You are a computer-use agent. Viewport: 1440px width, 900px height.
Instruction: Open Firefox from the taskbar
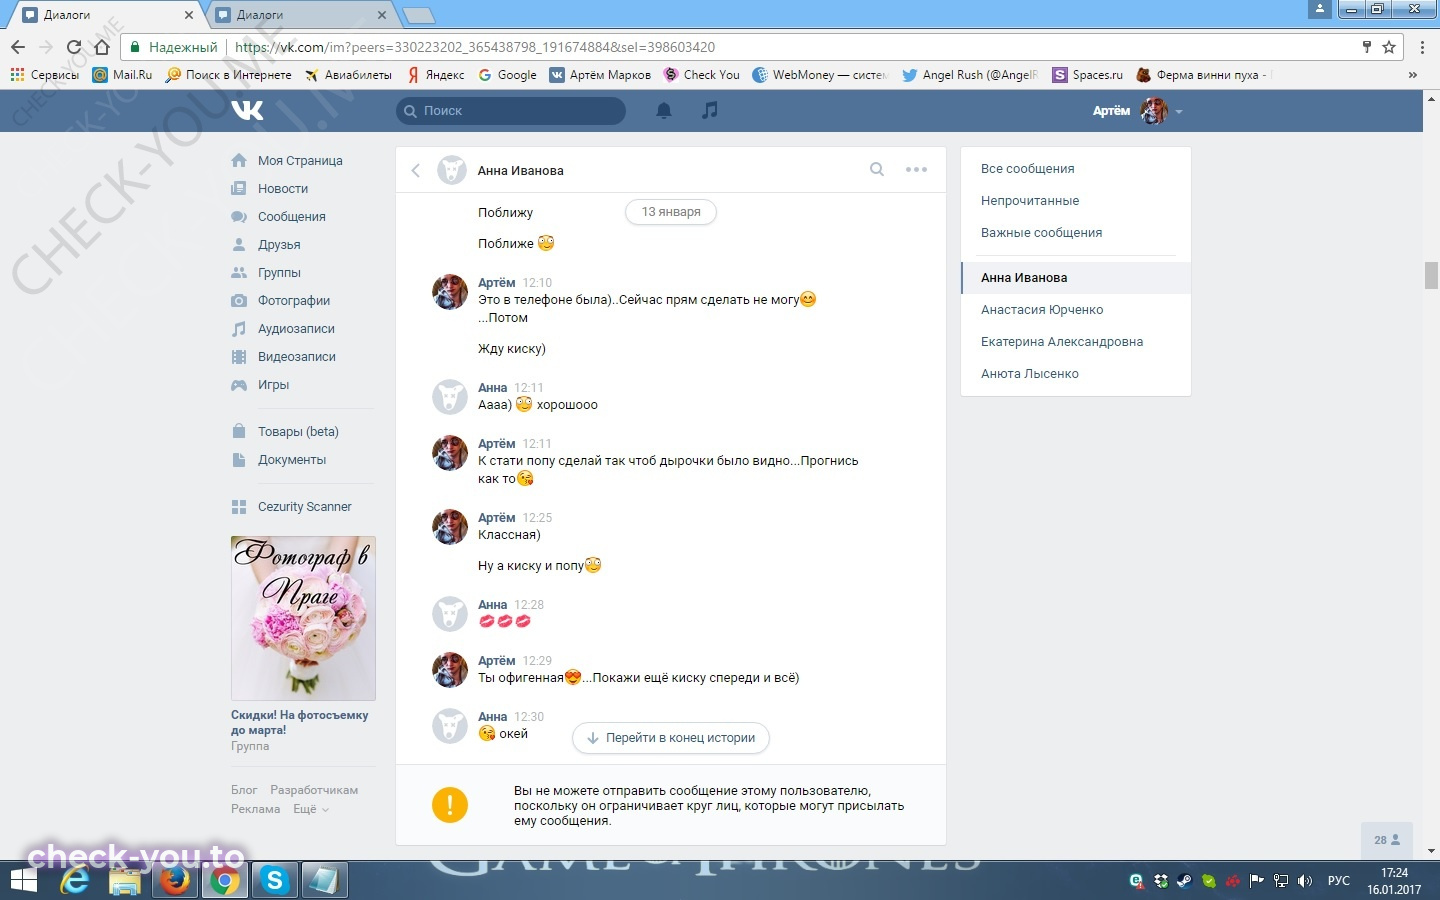coord(175,880)
